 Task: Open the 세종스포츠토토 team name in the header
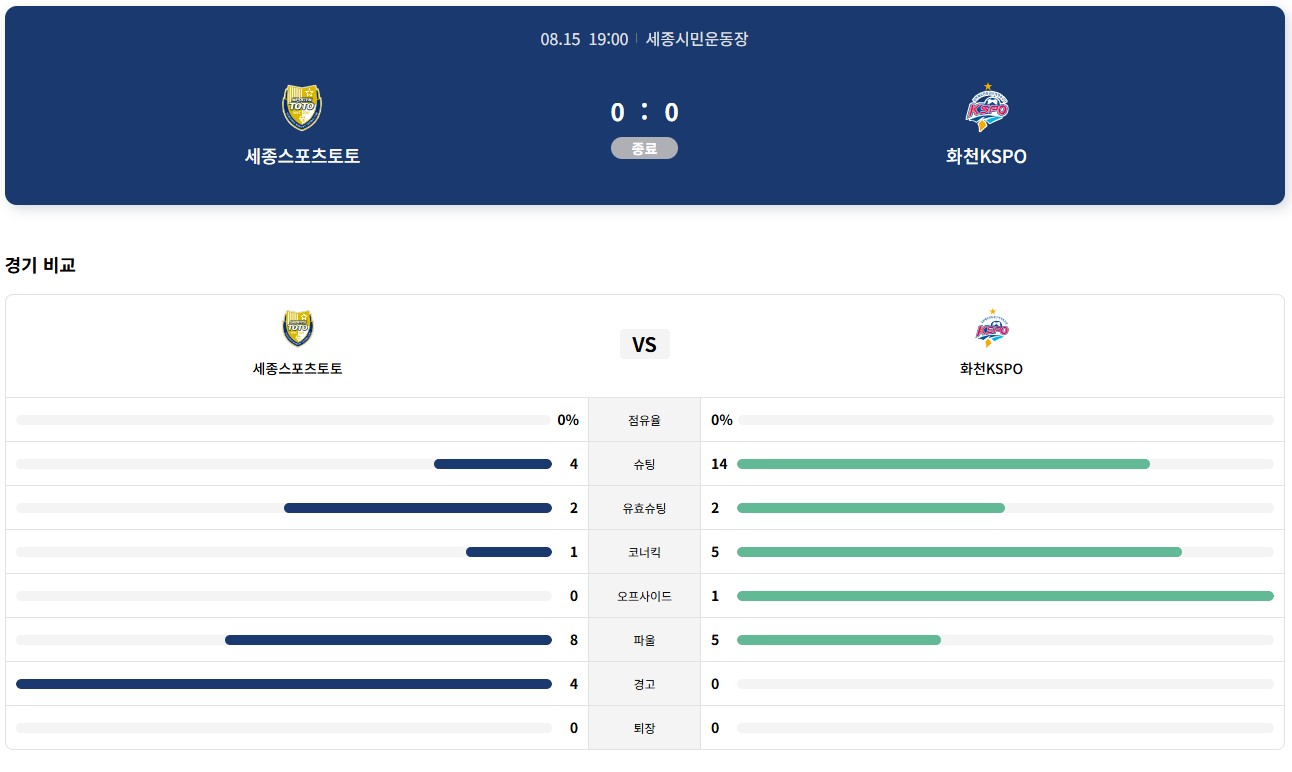(x=302, y=156)
